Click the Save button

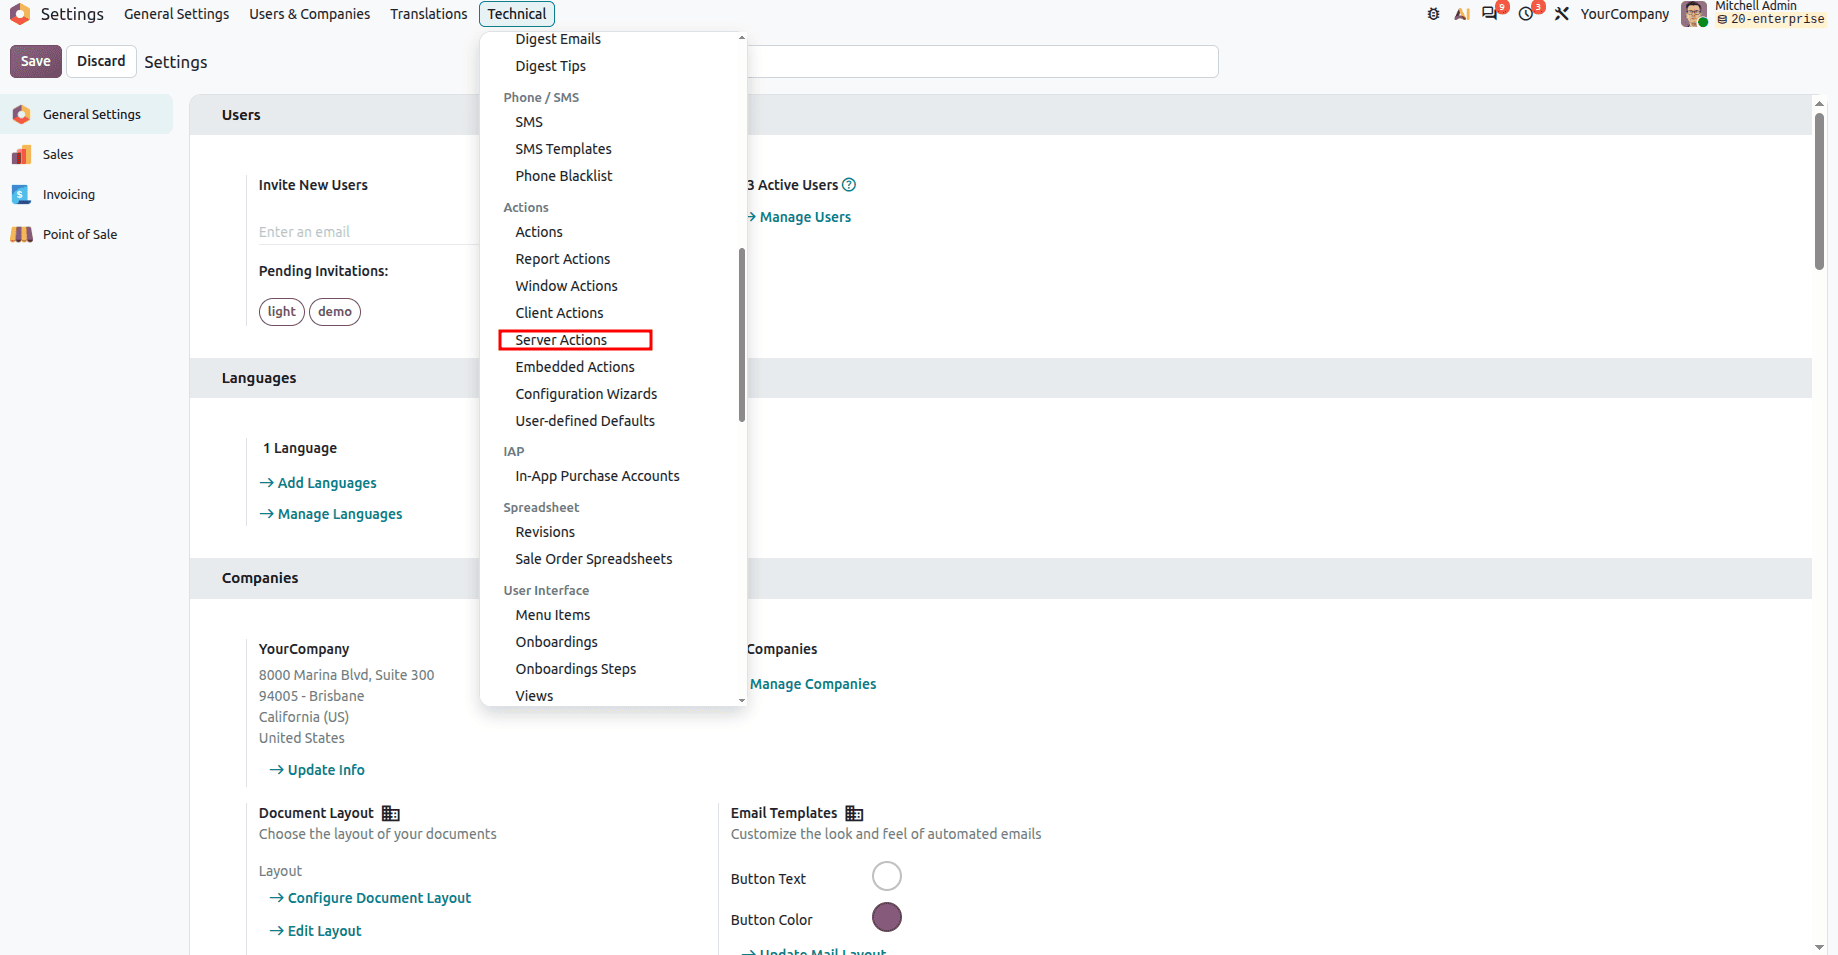36,61
